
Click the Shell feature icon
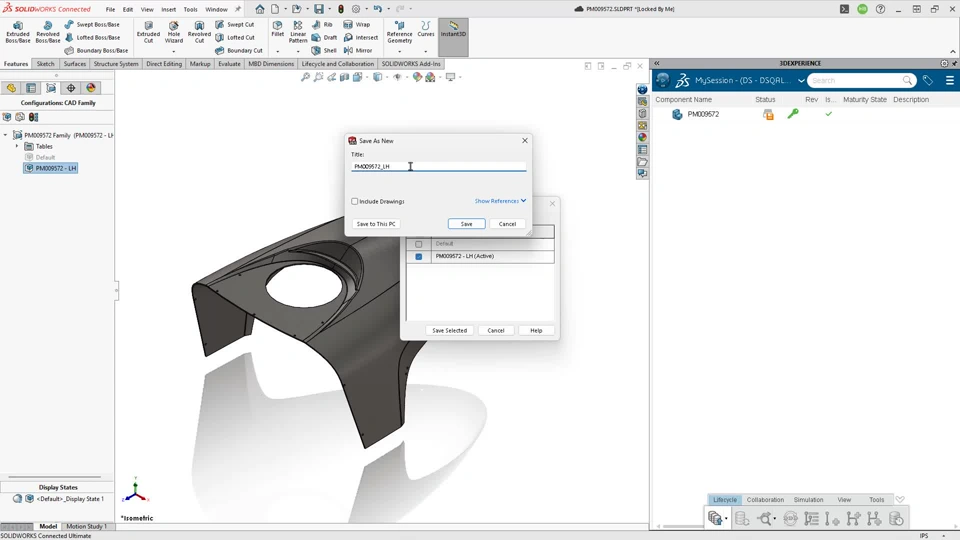click(x=323, y=50)
